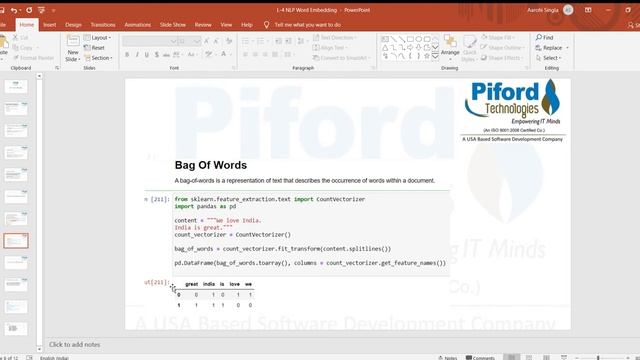Image resolution: width=640 pixels, height=360 pixels.
Task: Click the Tell me what you want to do box
Action: (x=302, y=25)
